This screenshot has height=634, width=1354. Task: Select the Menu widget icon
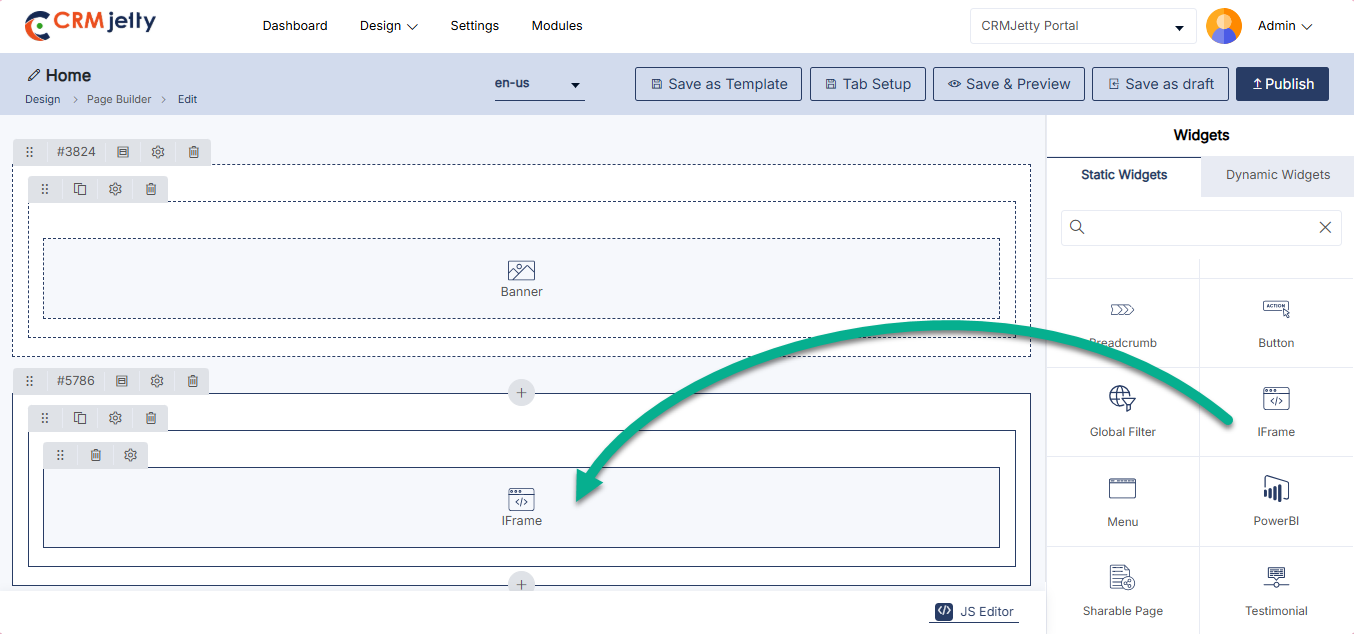click(1122, 489)
